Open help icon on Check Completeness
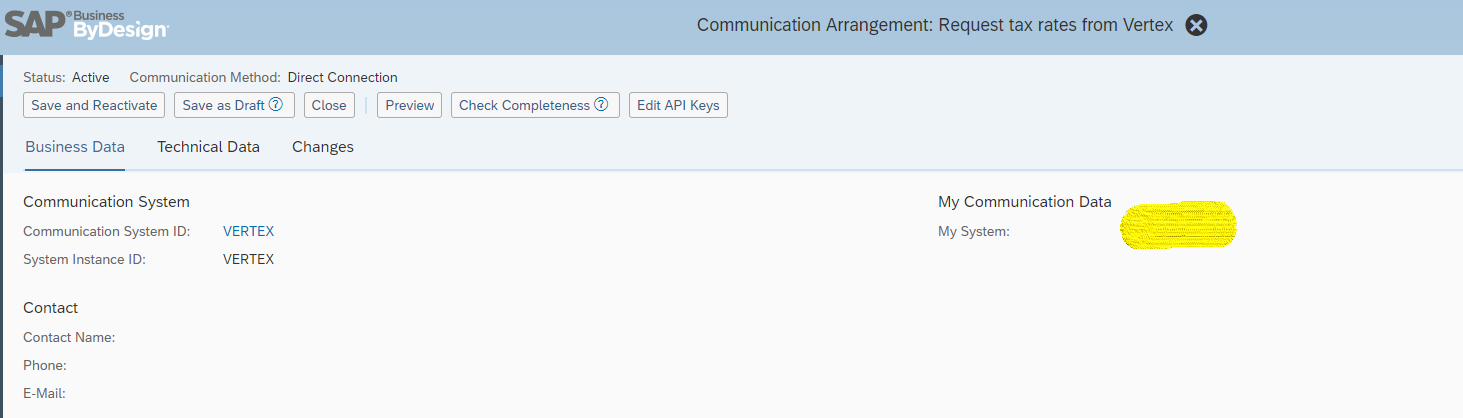 [601, 104]
